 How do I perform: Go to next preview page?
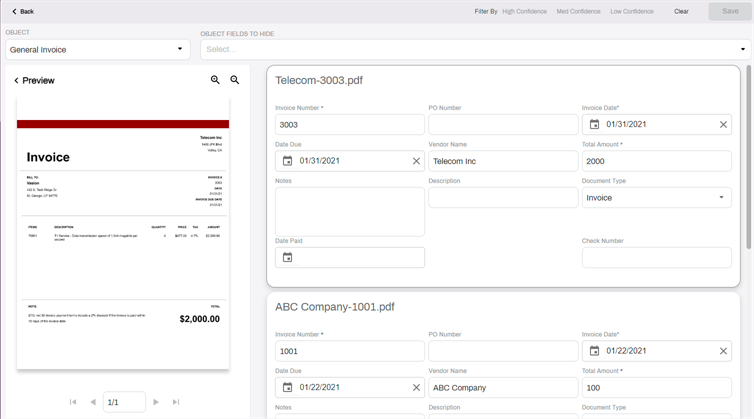[x=156, y=402]
